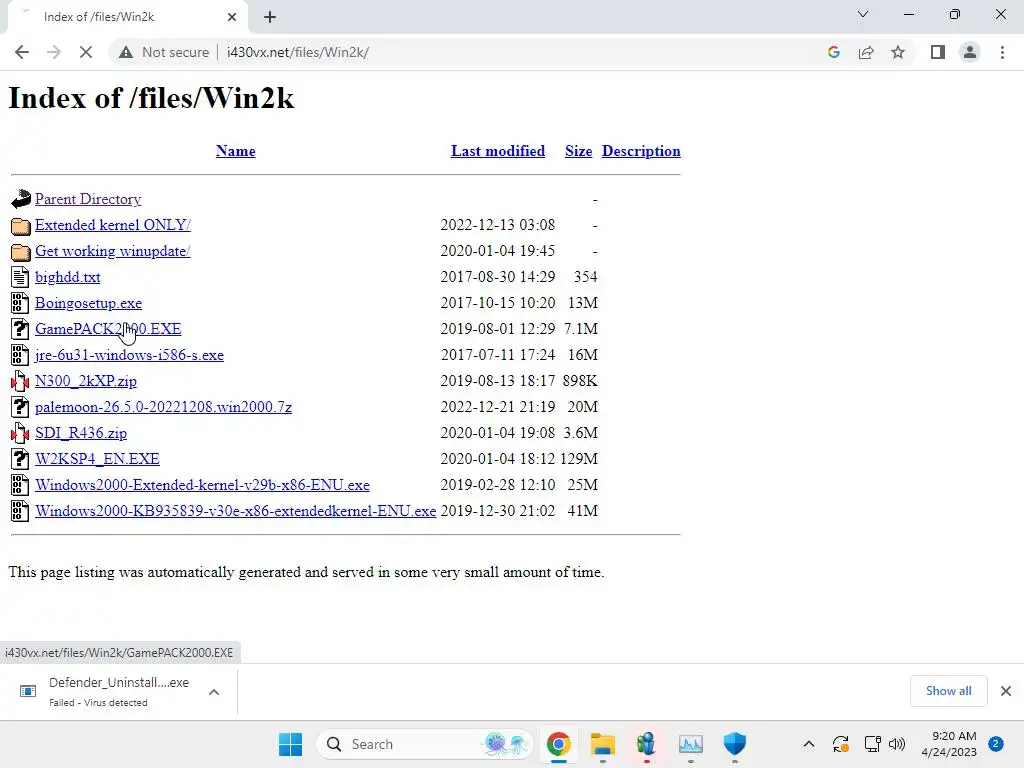Open the Parent Directory link
The width and height of the screenshot is (1024, 768).
pyautogui.click(x=88, y=199)
